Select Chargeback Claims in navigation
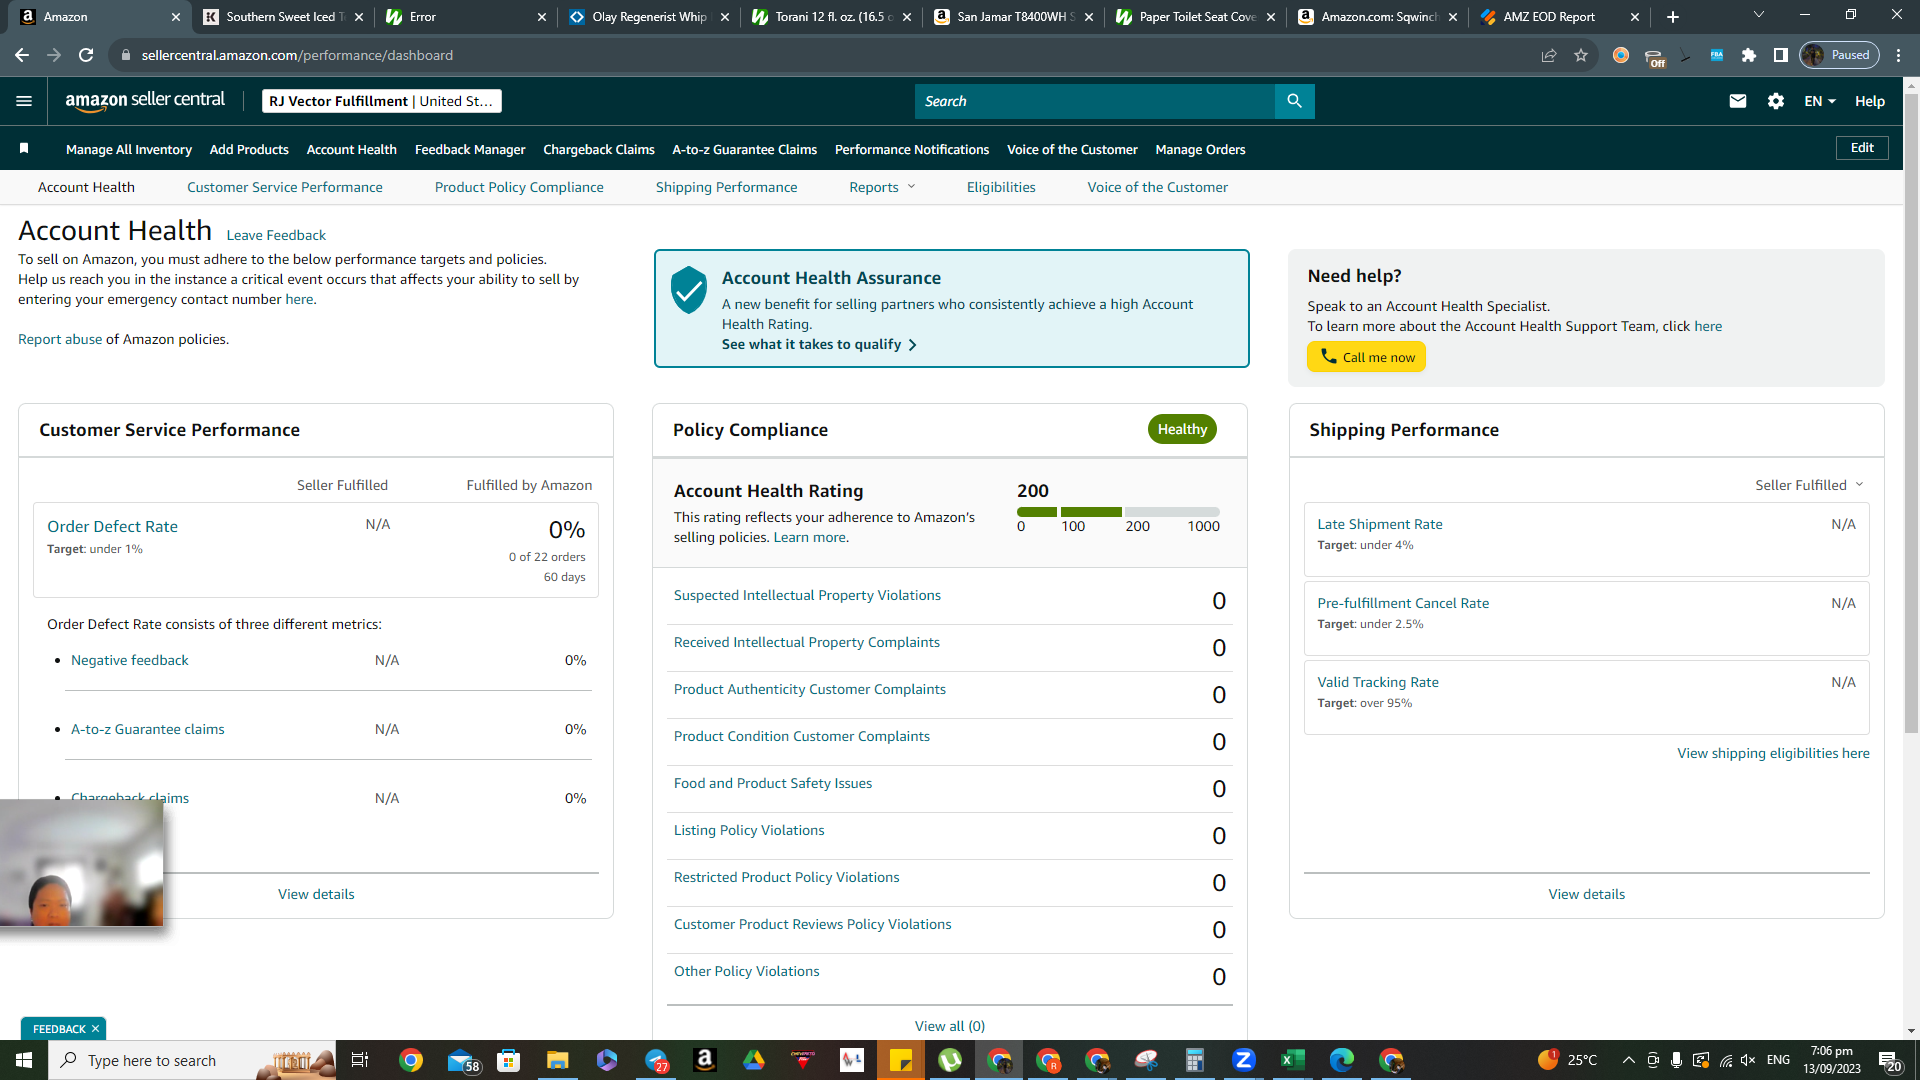 tap(599, 149)
